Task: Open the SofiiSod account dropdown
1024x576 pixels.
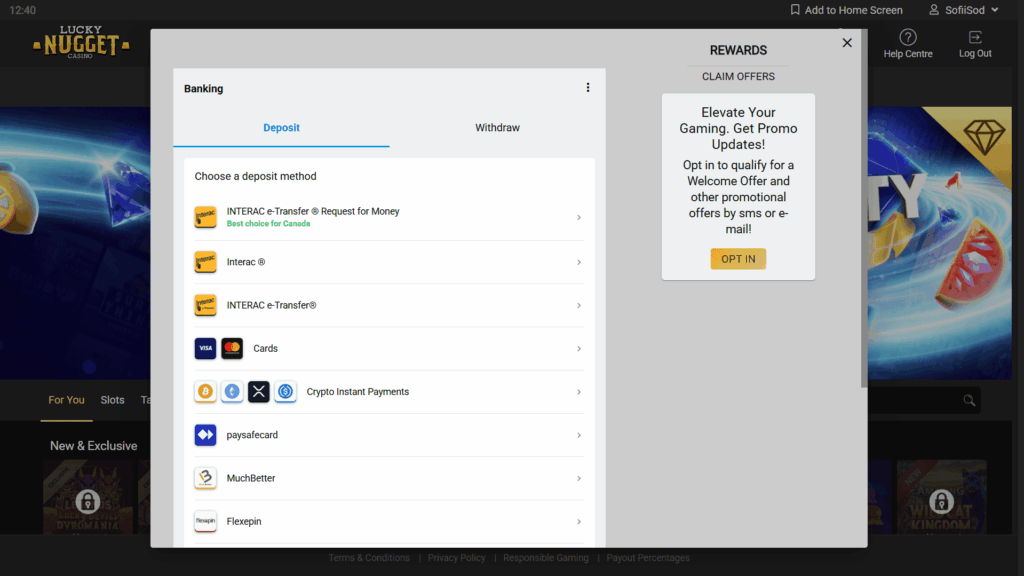Action: tap(957, 10)
